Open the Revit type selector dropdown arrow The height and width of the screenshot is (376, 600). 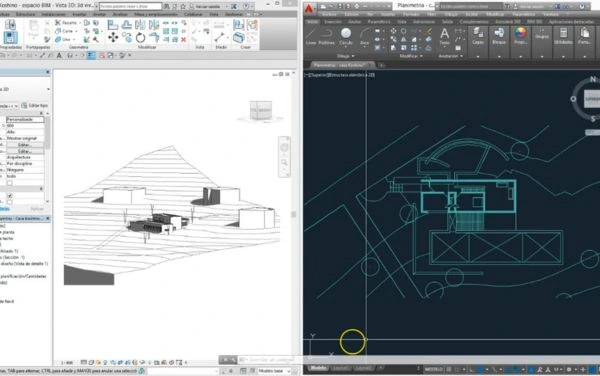click(x=48, y=90)
